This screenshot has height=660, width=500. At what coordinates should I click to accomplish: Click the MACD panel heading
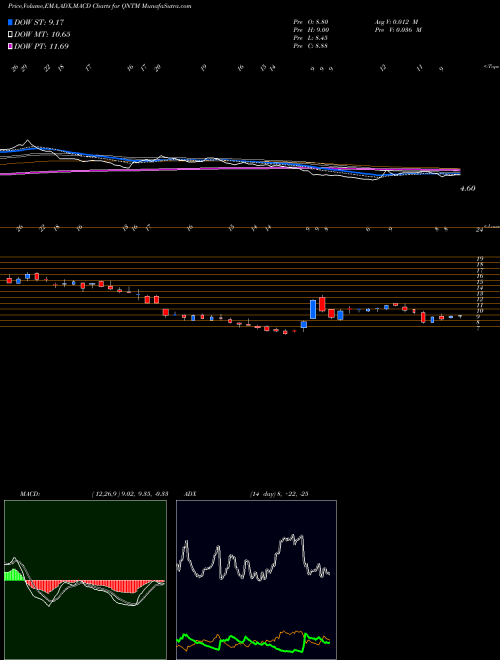[x=29, y=494]
